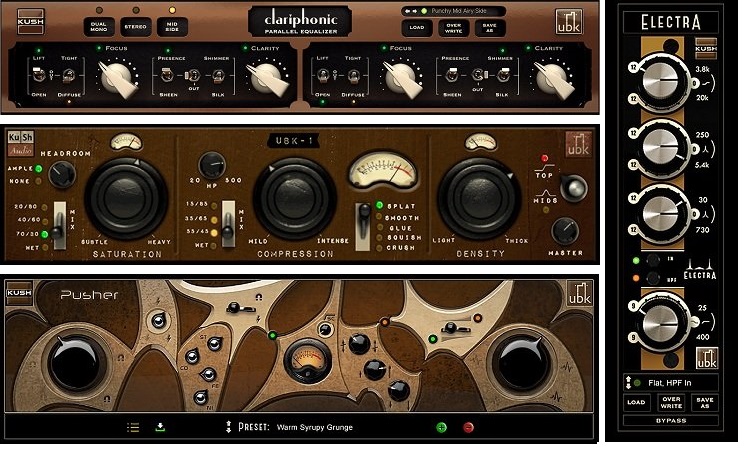Click red minus button on Pusher
This screenshot has height=450, width=744.
click(x=468, y=428)
